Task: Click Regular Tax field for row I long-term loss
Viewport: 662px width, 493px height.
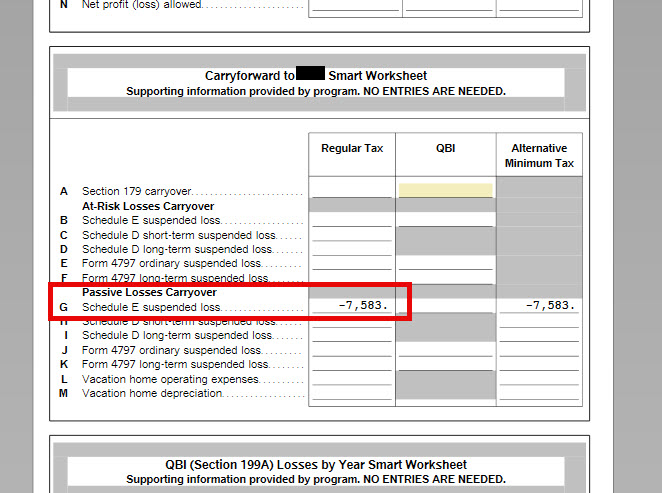Action: coord(352,335)
